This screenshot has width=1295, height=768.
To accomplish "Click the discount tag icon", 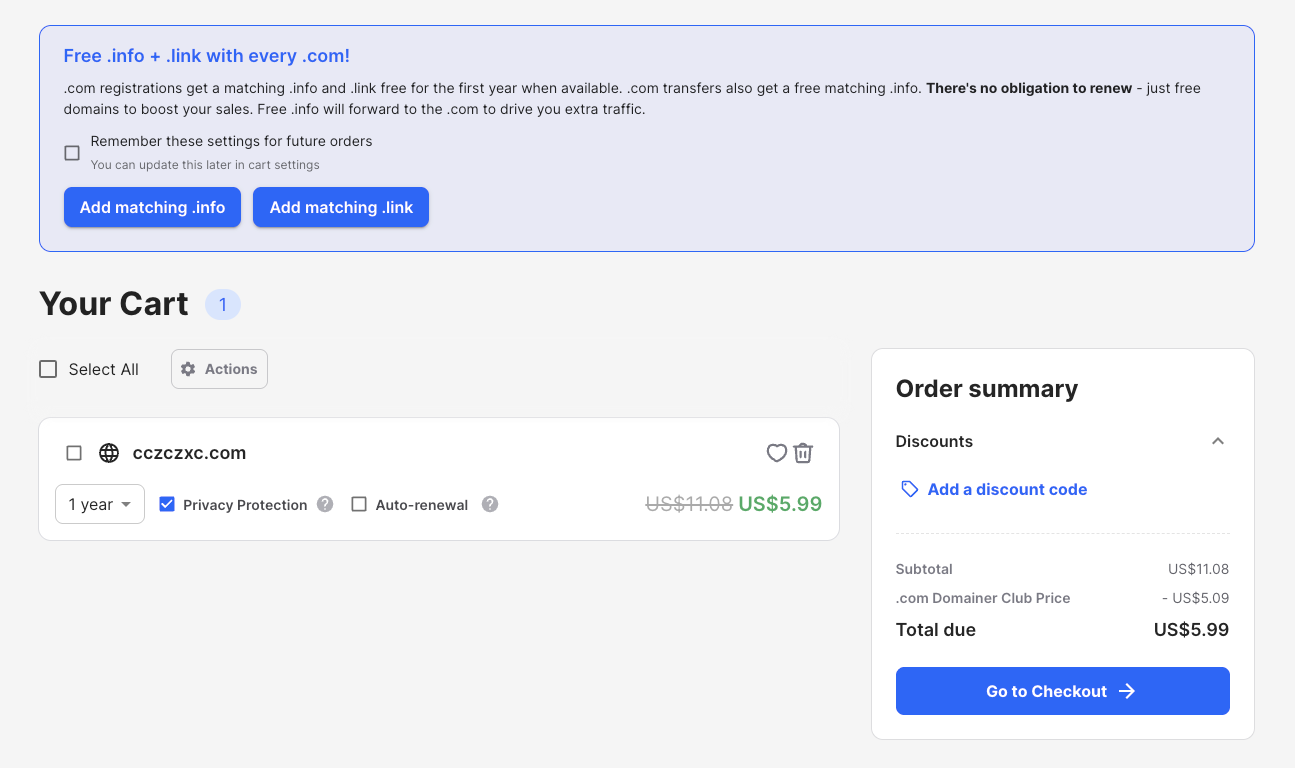I will [x=909, y=489].
